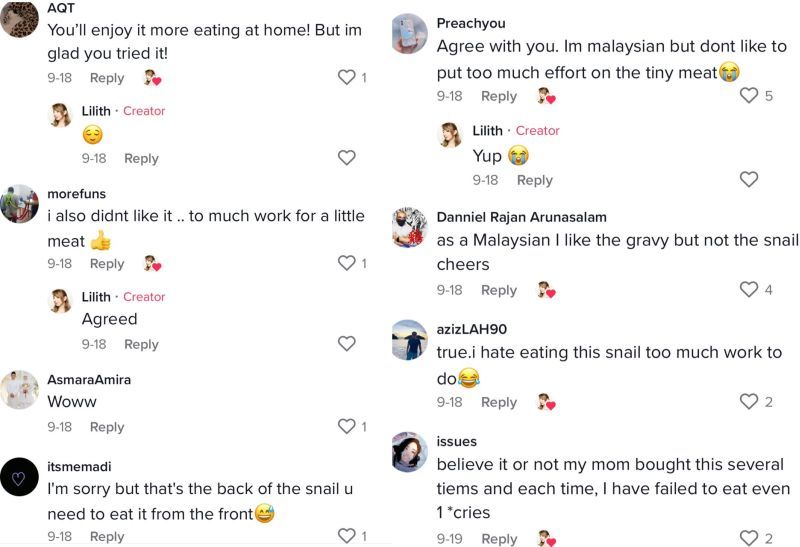Viewport: 800px width, 547px height.
Task: Like azizLAH90's comment about snail
Action: [749, 402]
